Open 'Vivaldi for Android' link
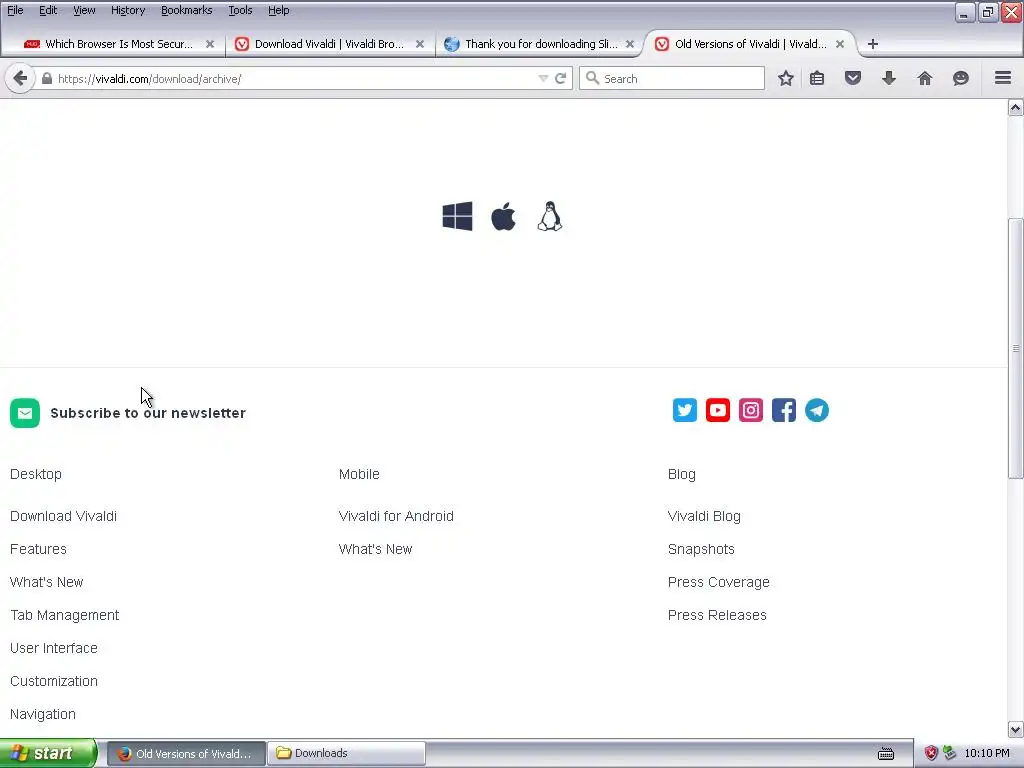Image resolution: width=1024 pixels, height=768 pixels. (x=396, y=516)
